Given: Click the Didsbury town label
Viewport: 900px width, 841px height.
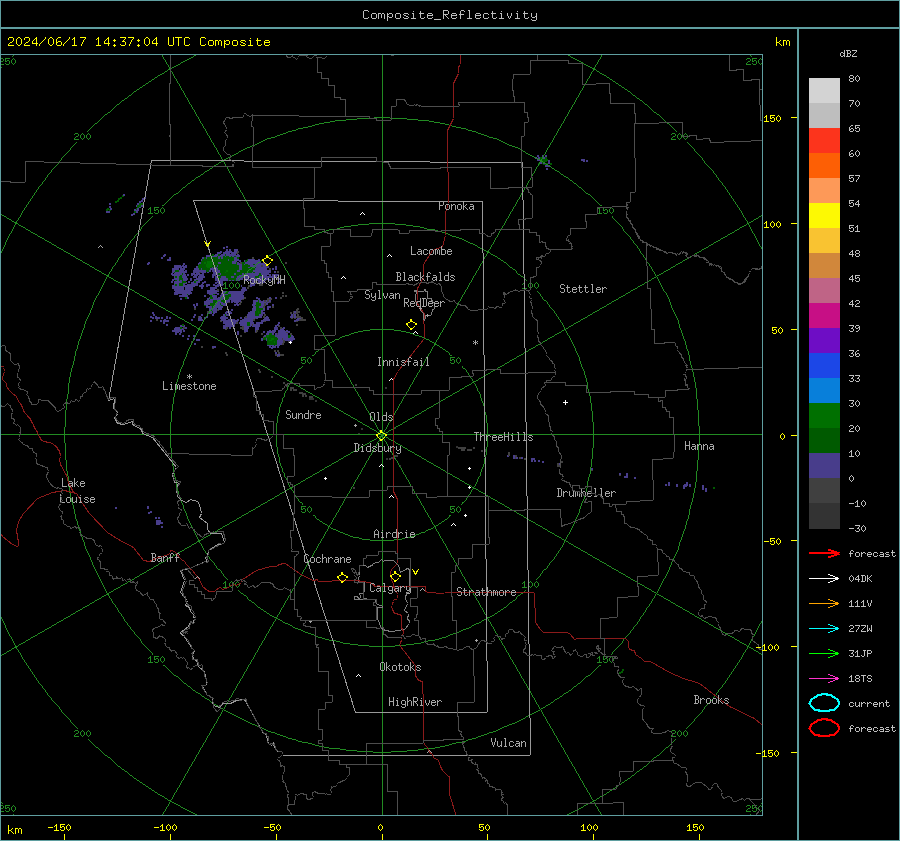Looking at the screenshot, I should (377, 448).
